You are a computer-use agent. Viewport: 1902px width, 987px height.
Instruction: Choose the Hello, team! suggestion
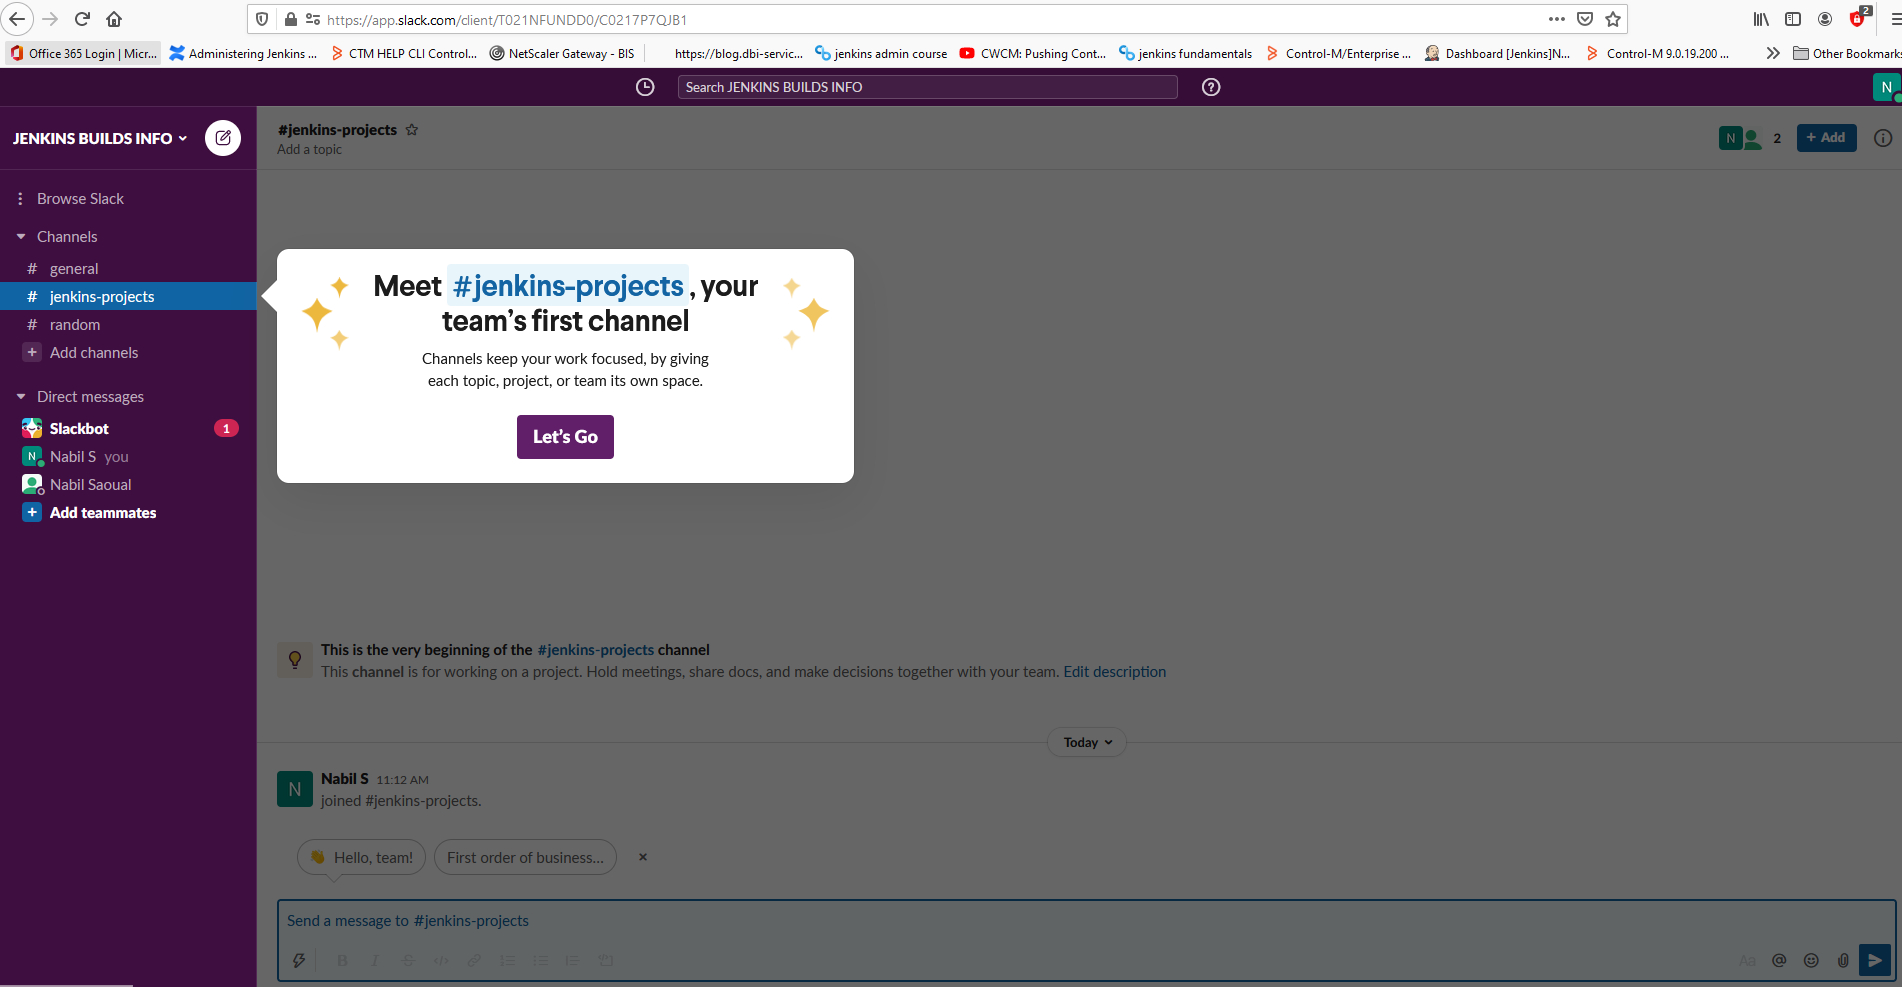pos(362,857)
